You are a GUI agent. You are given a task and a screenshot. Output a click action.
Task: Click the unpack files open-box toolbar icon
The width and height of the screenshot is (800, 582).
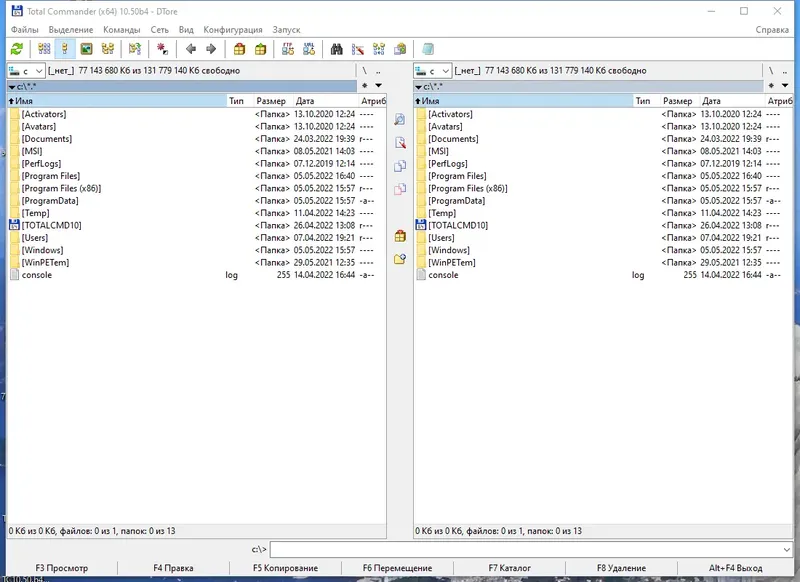pos(260,49)
